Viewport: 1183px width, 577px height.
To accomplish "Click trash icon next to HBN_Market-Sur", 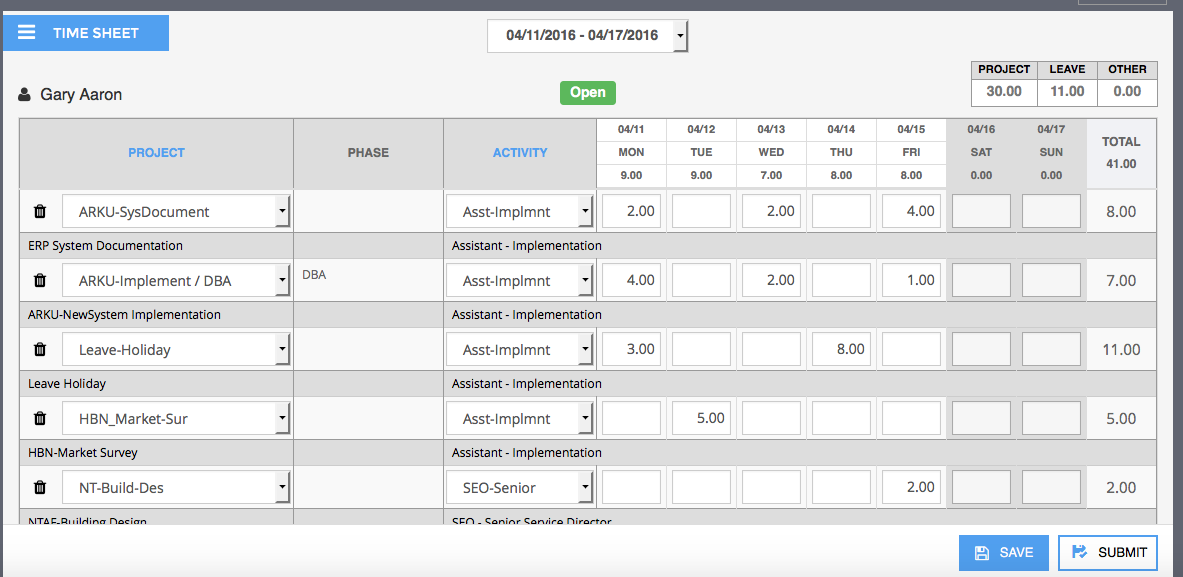I will [x=40, y=419].
